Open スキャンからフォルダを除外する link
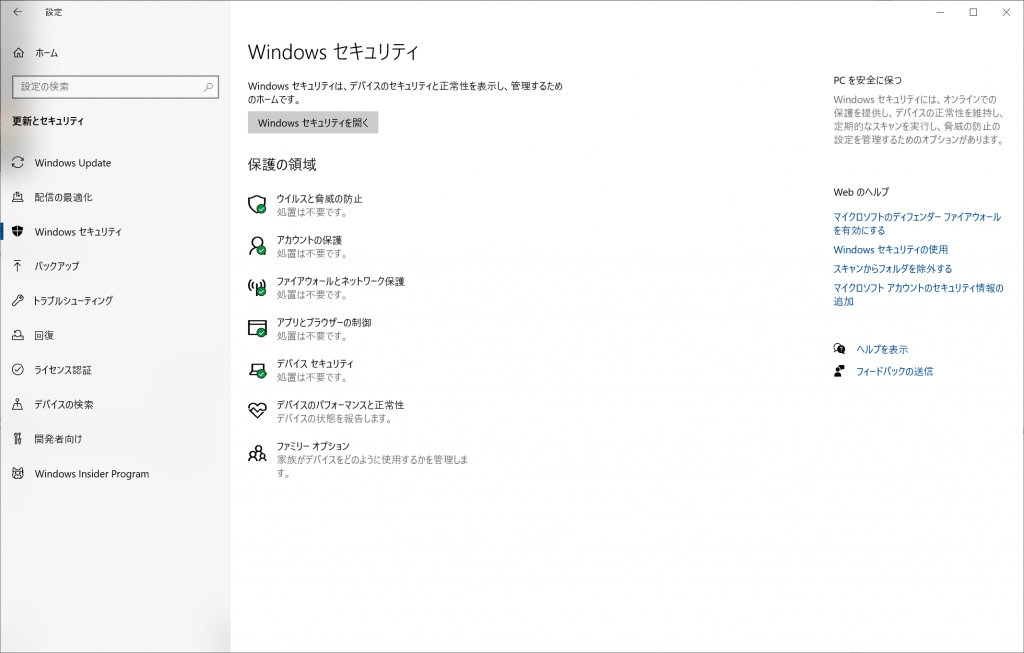Image resolution: width=1024 pixels, height=653 pixels. tap(893, 268)
